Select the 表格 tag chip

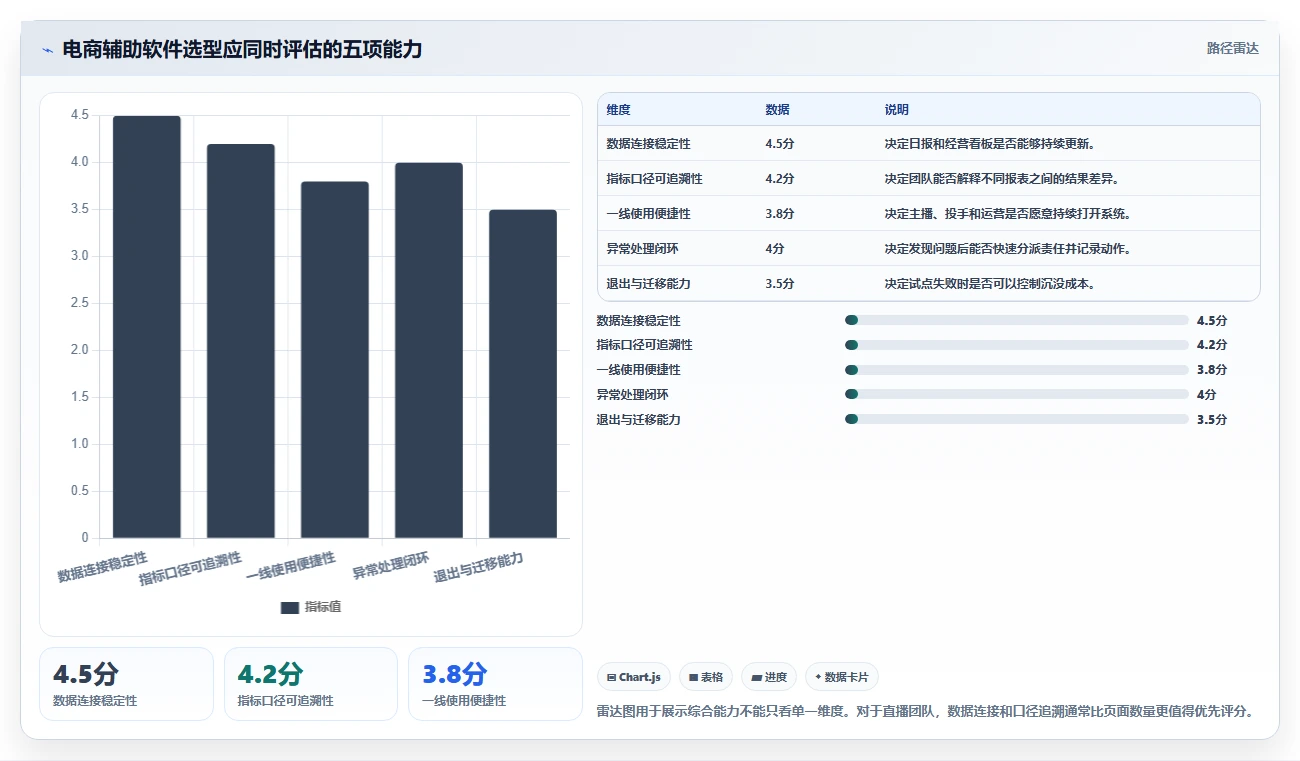706,677
